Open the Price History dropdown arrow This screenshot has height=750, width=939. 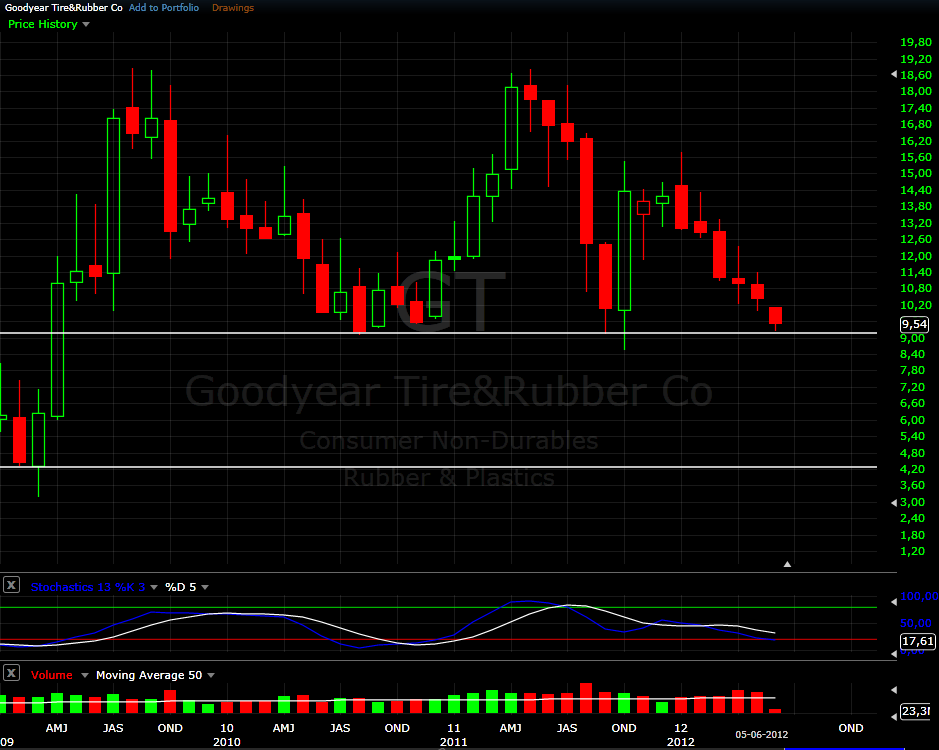click(86, 25)
